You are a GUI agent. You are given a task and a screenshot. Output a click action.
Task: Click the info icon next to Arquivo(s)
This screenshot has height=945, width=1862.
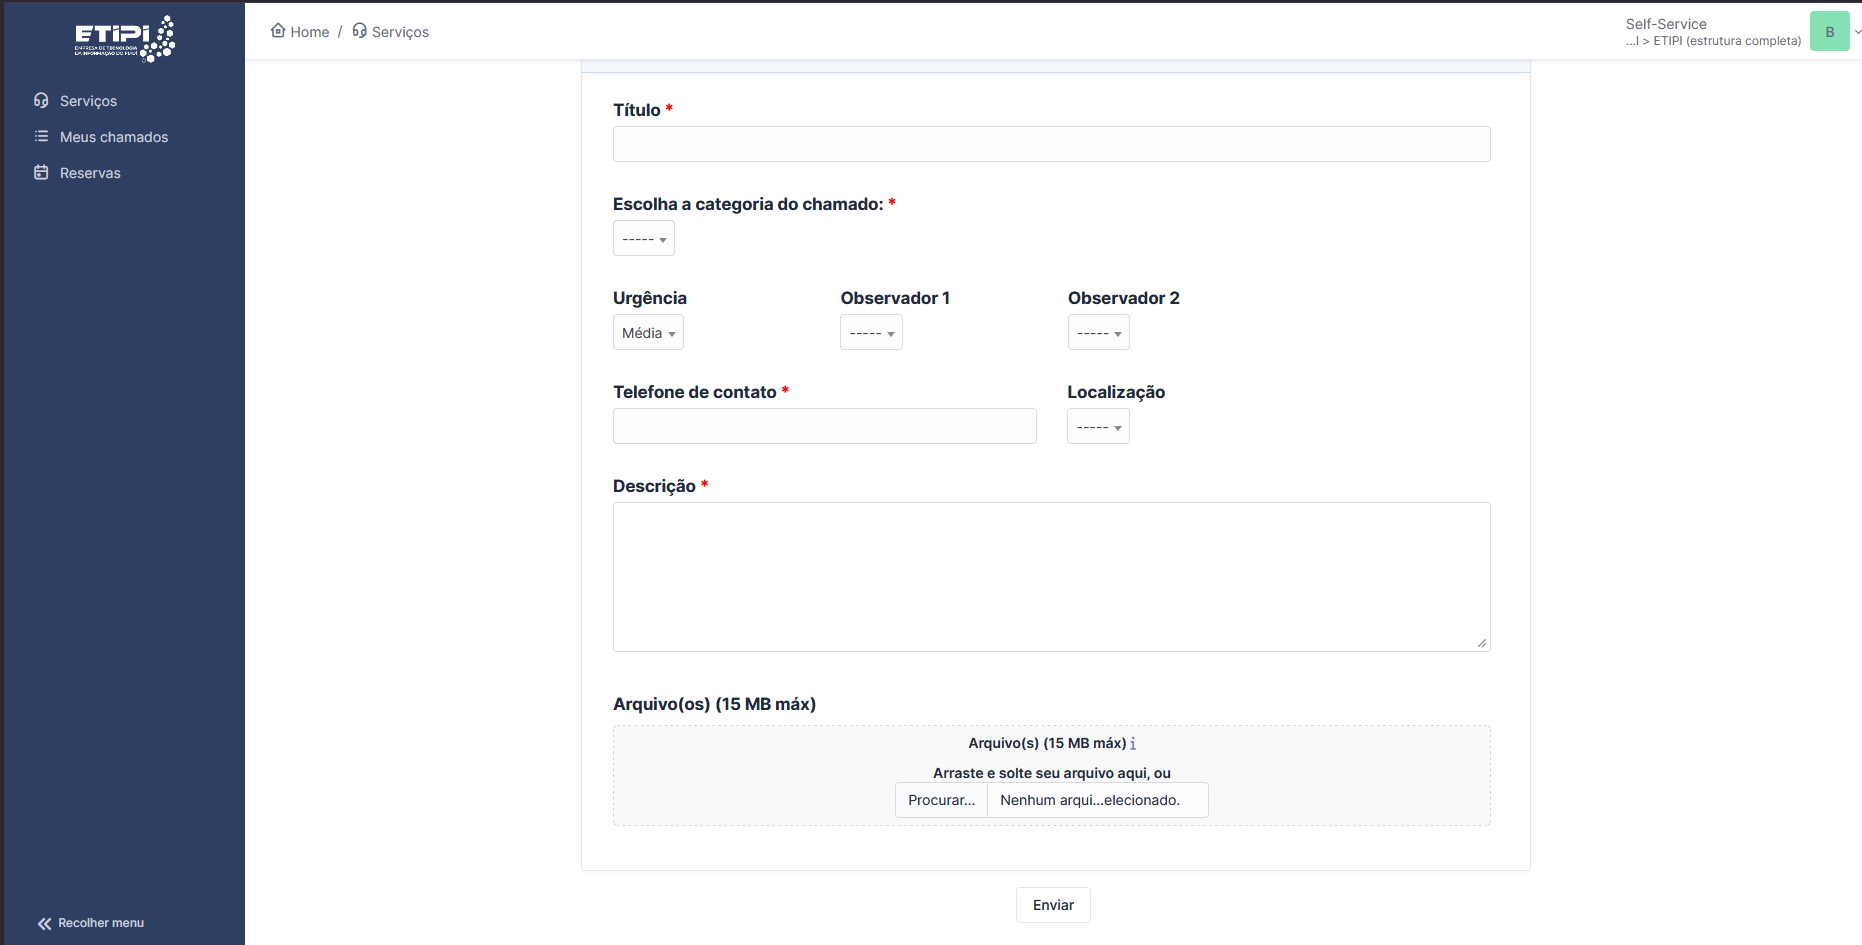point(1133,744)
